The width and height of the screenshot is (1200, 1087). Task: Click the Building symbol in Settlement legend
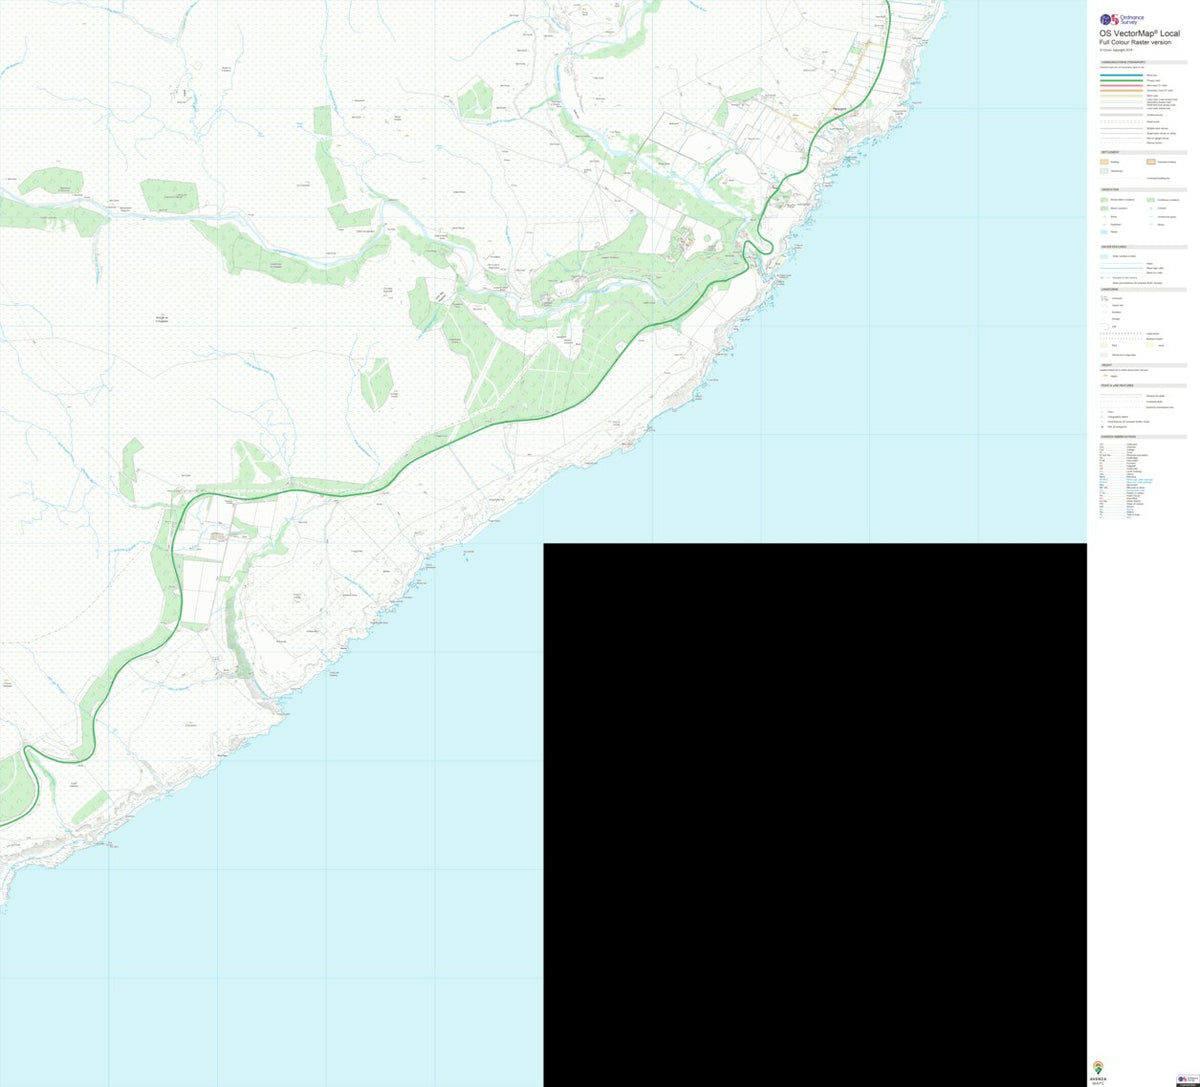tap(1104, 162)
